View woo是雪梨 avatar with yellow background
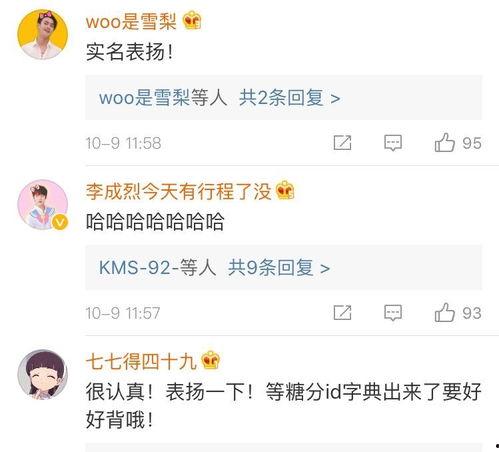Screen dimensions: 499x452 pyautogui.click(x=42, y=34)
